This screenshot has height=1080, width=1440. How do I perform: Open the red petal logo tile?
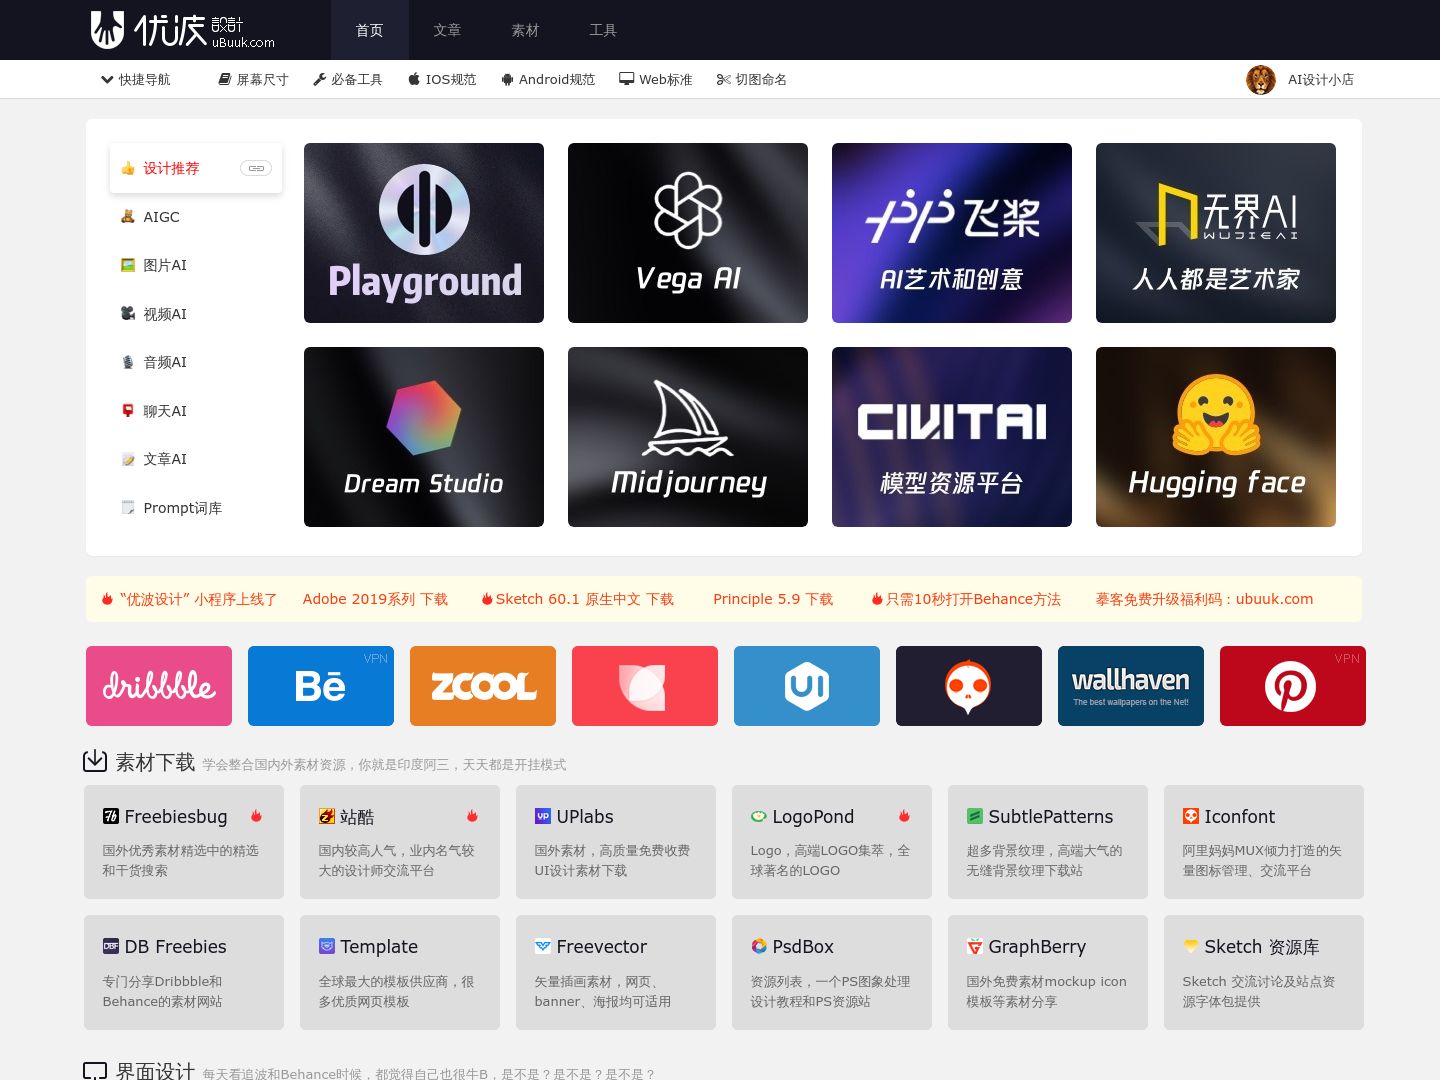pyautogui.click(x=645, y=686)
